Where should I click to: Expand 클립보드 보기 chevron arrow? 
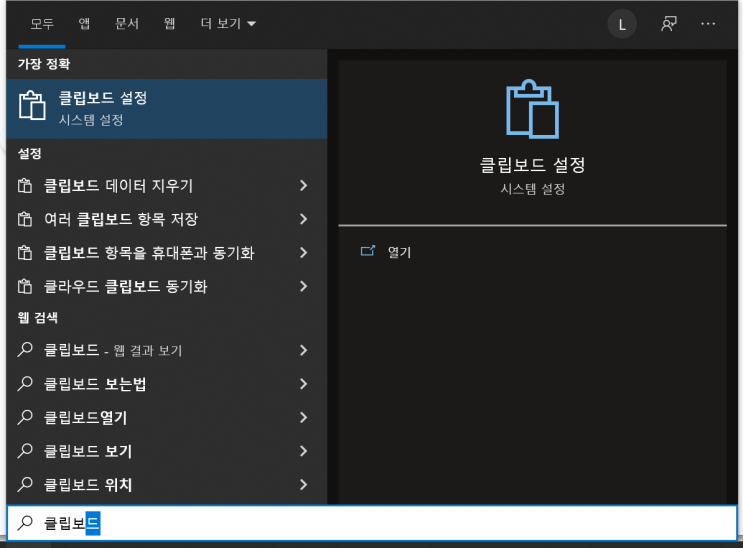(304, 451)
